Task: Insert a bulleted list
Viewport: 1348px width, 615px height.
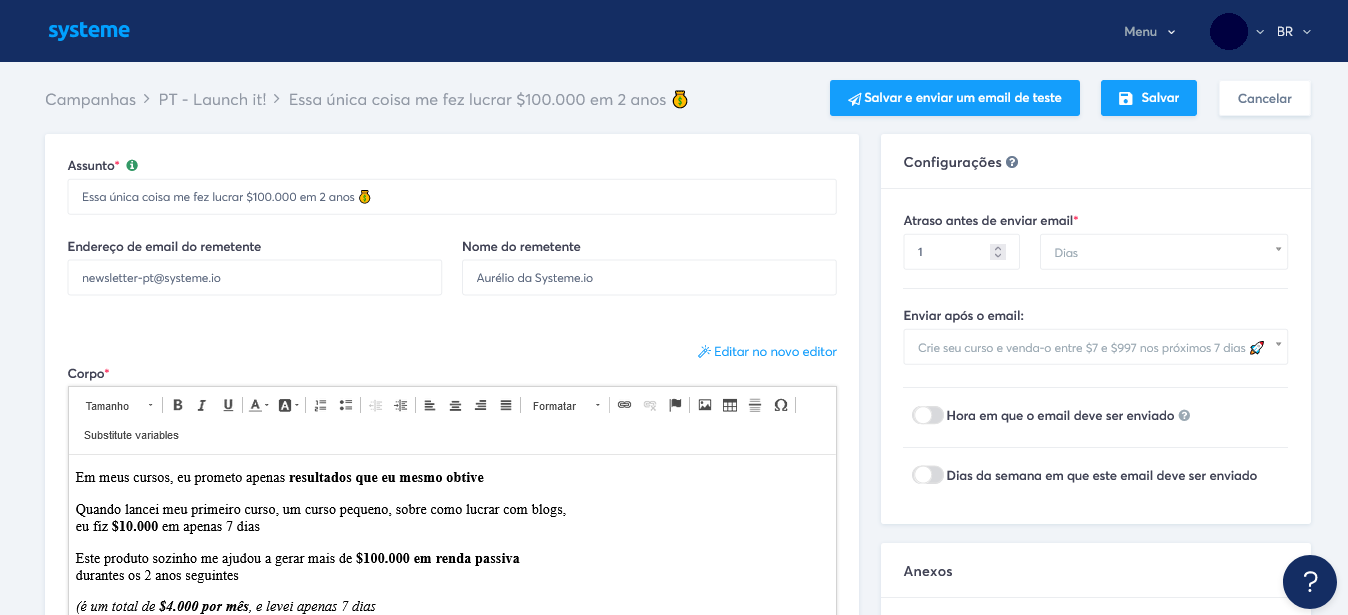Action: coord(346,405)
